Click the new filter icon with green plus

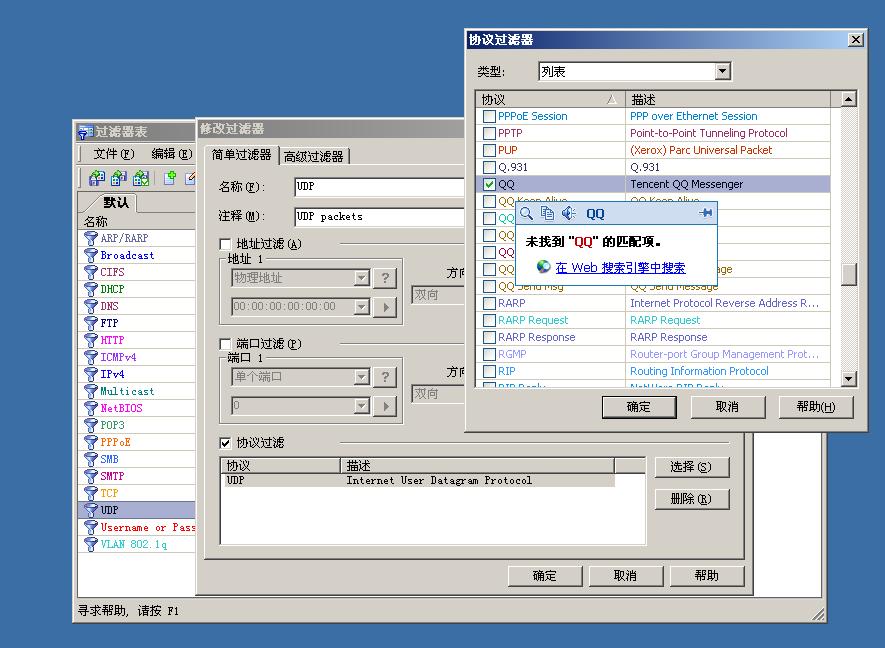(170, 178)
